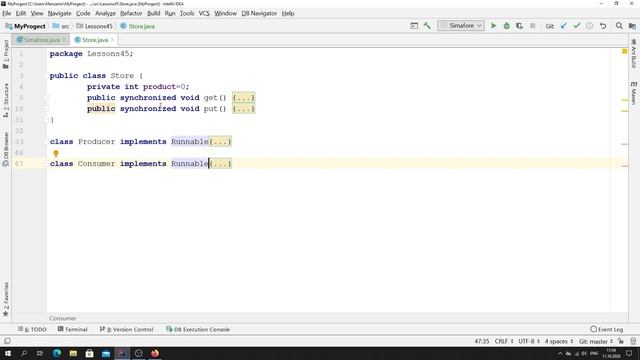This screenshot has height=360, width=640.
Task: Click Store.java breadcrumb in navigation bar
Action: 138,26
